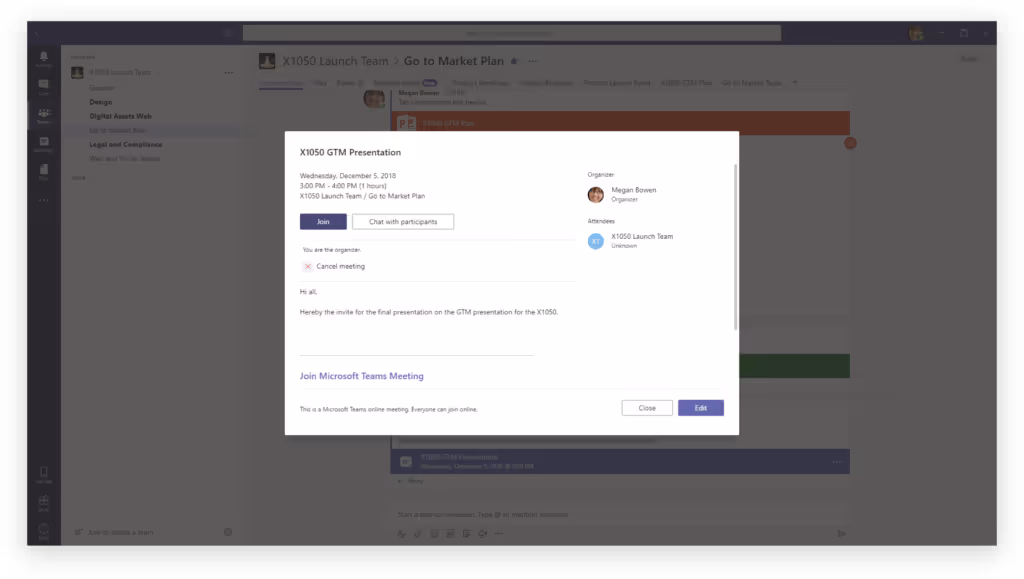Join the X1050 GTM Presentation meeting
Viewport: 1024px width, 579px height.
point(323,222)
